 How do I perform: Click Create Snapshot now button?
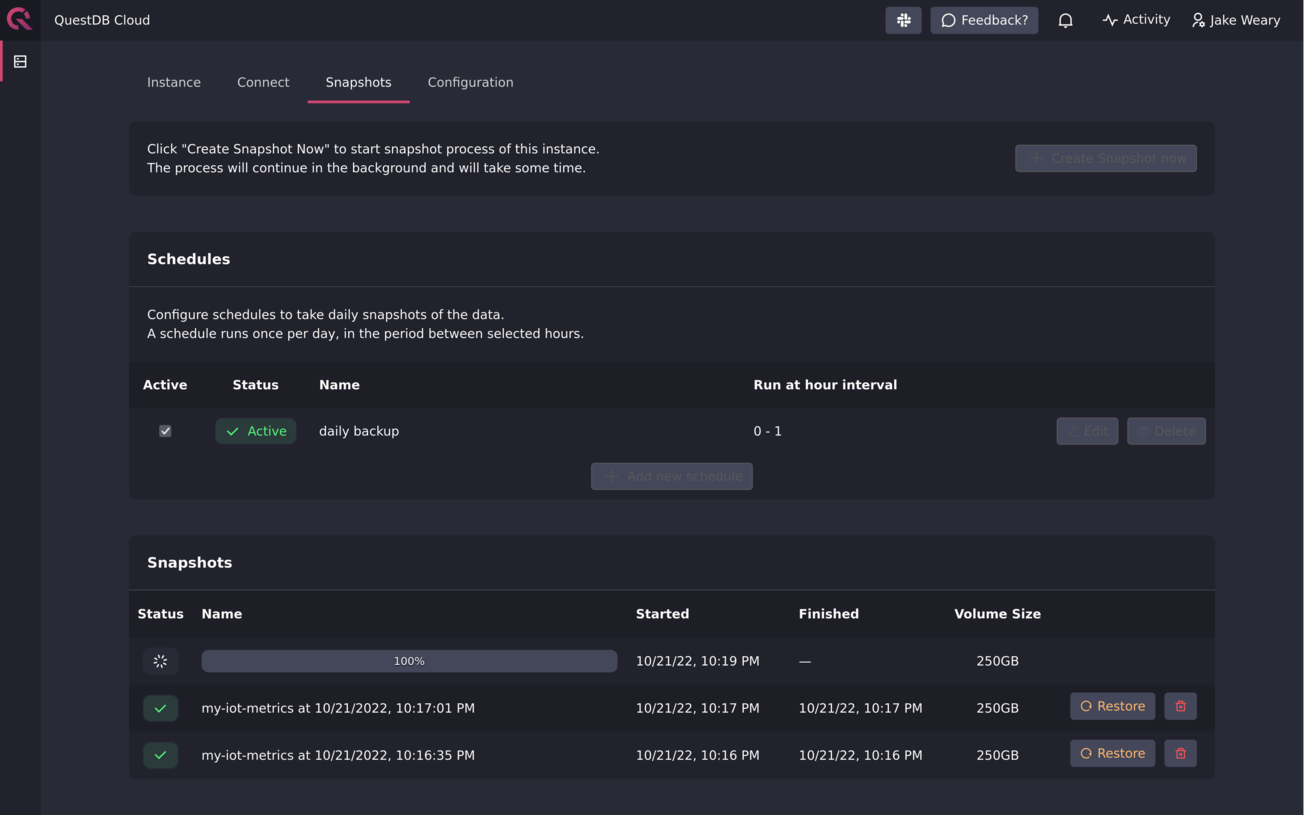pos(1106,158)
